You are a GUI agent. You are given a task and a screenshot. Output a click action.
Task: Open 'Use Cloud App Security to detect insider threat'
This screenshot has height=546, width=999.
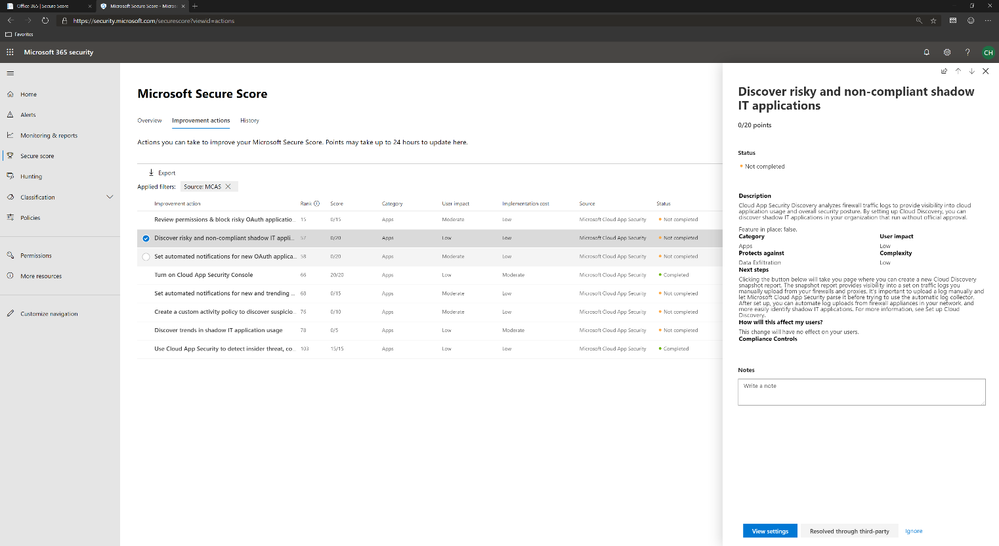click(224, 348)
